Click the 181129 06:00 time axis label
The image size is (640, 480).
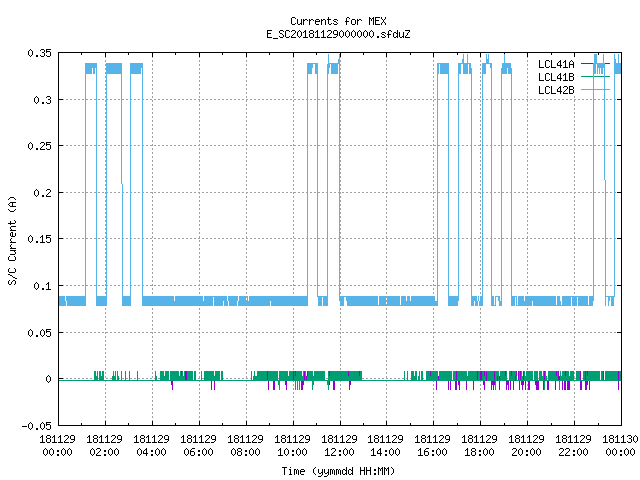click(198, 446)
